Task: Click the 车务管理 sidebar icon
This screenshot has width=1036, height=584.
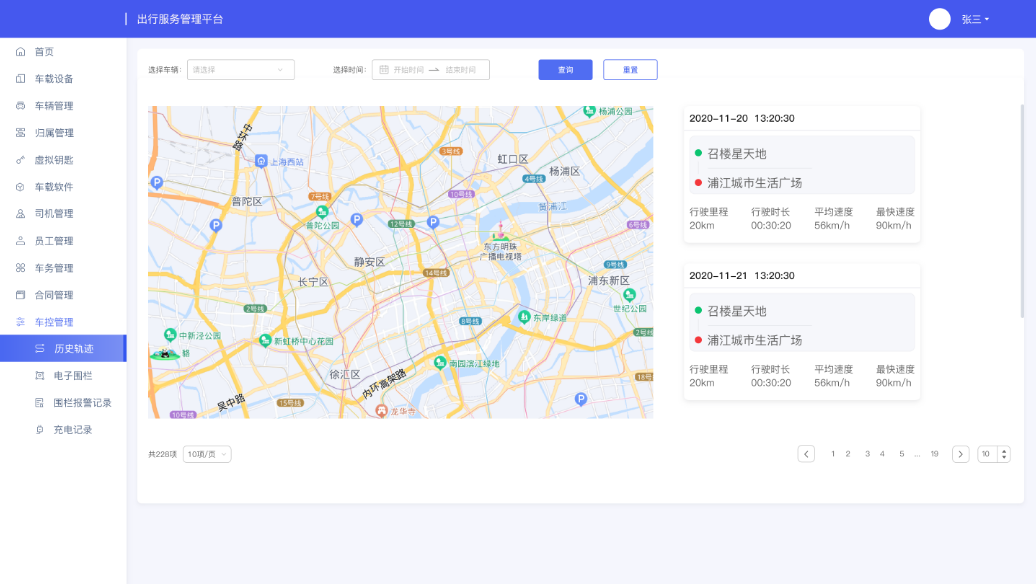Action: pos(20,268)
